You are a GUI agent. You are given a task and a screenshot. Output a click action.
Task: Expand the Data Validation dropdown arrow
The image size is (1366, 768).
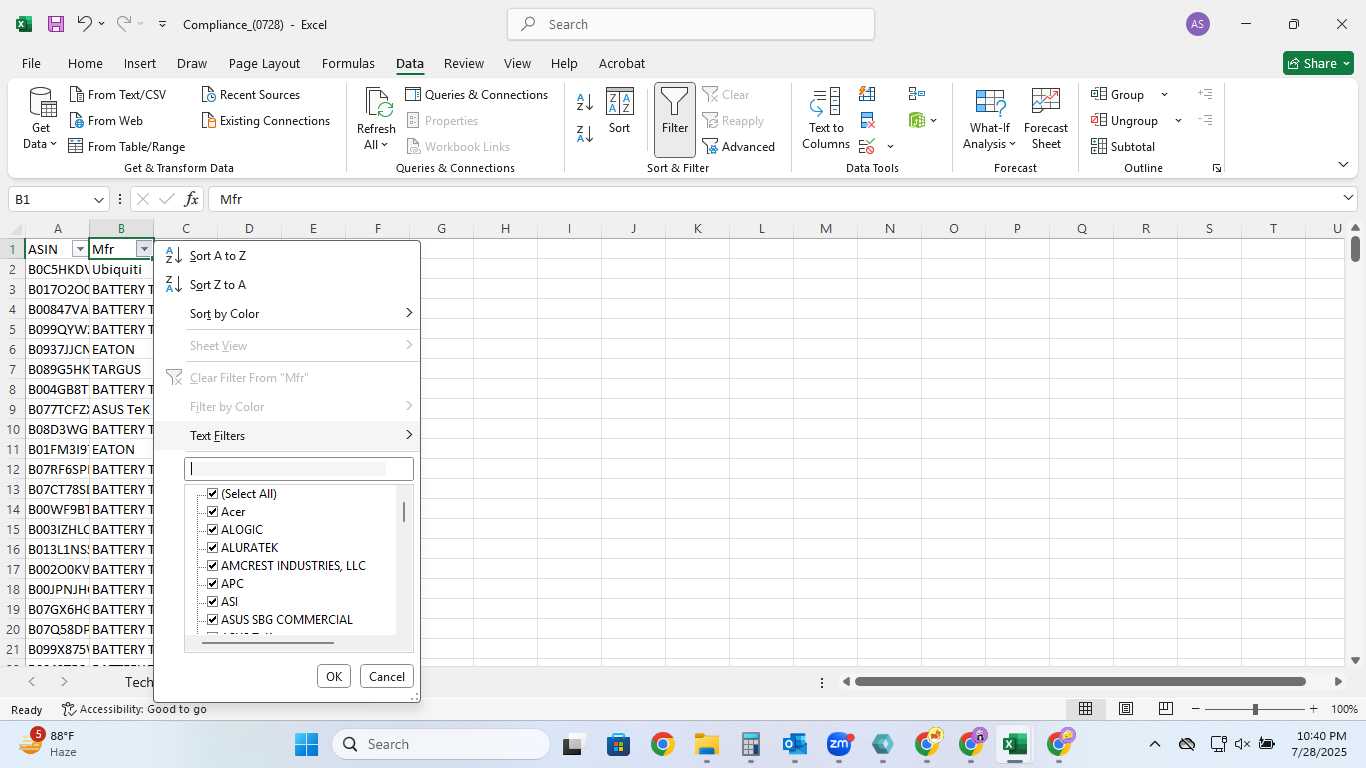click(x=890, y=147)
